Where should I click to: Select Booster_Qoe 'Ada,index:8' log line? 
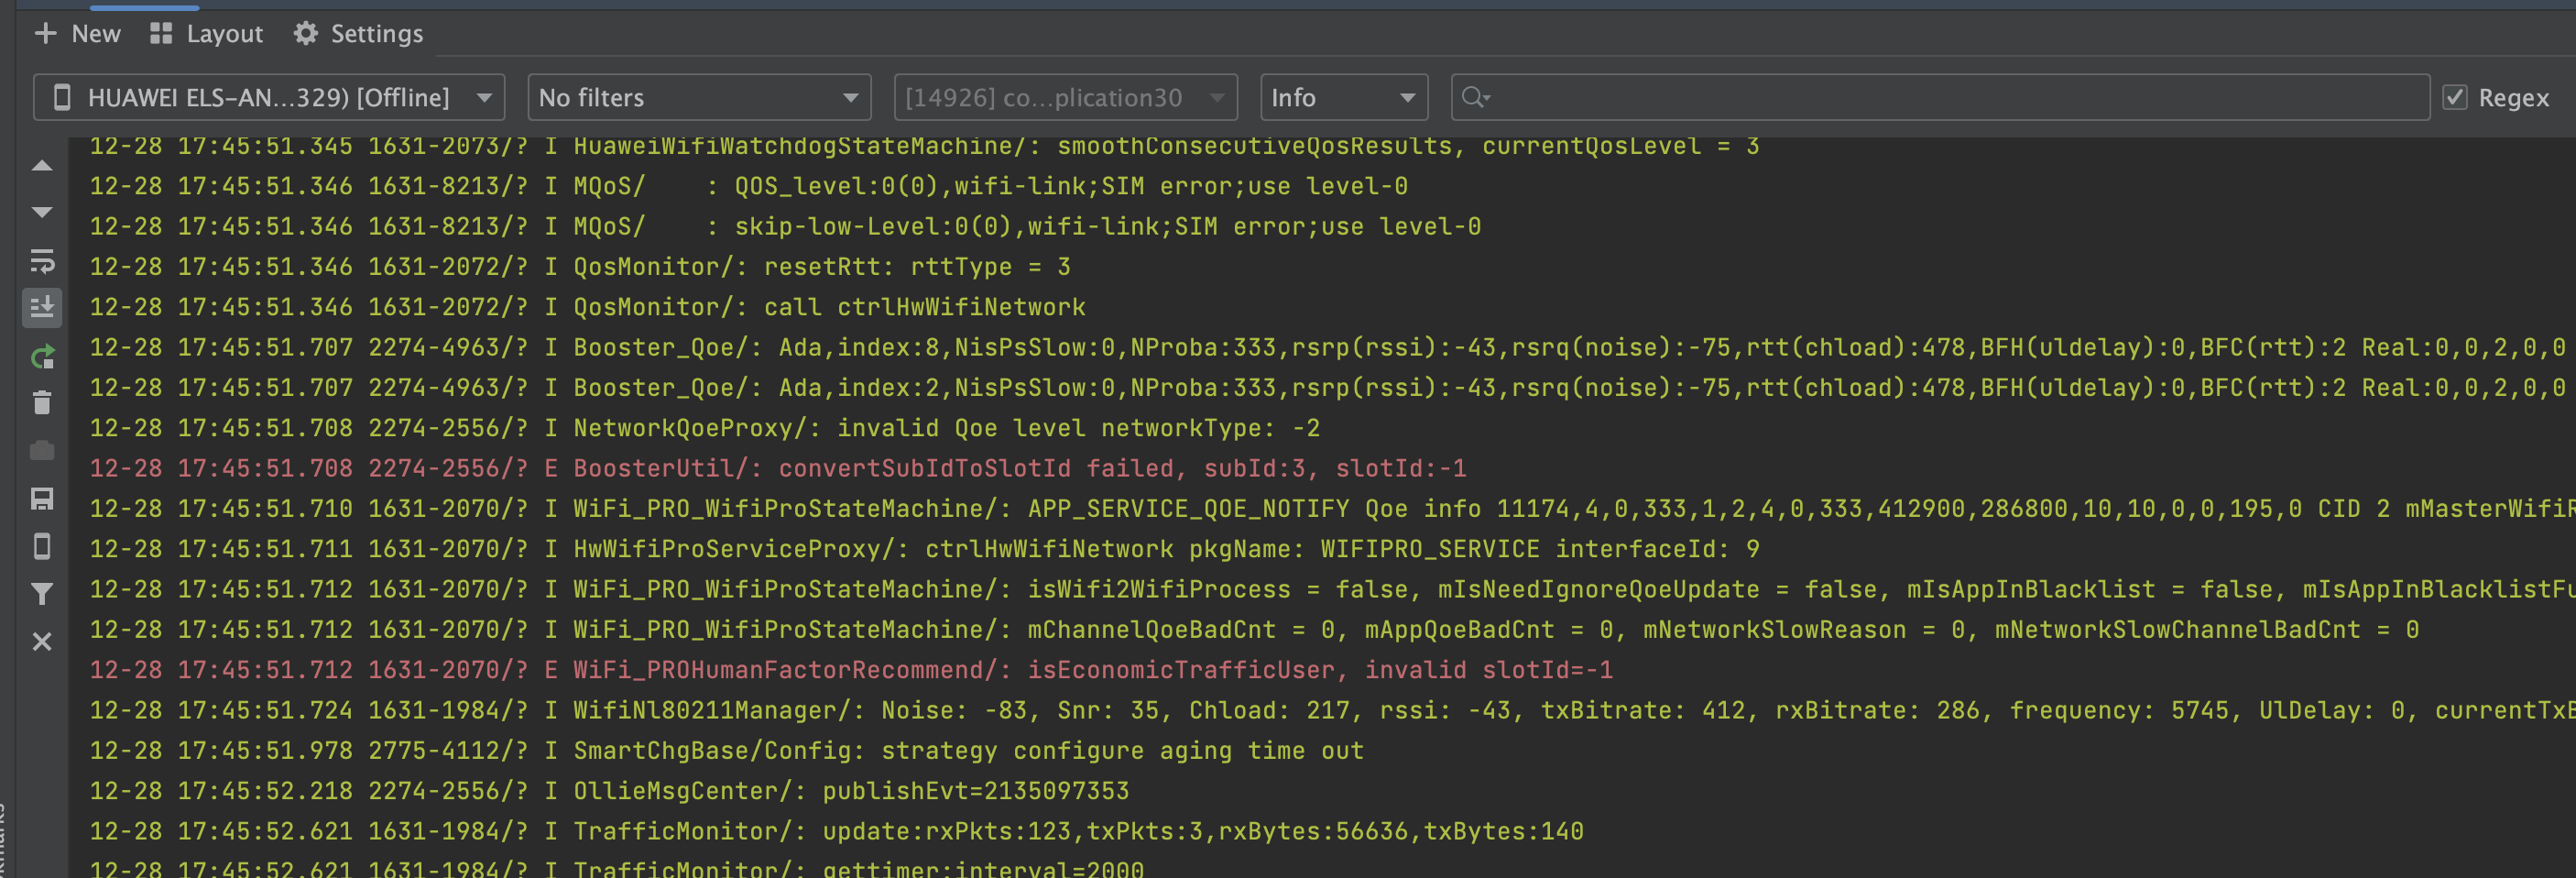[1328, 348]
